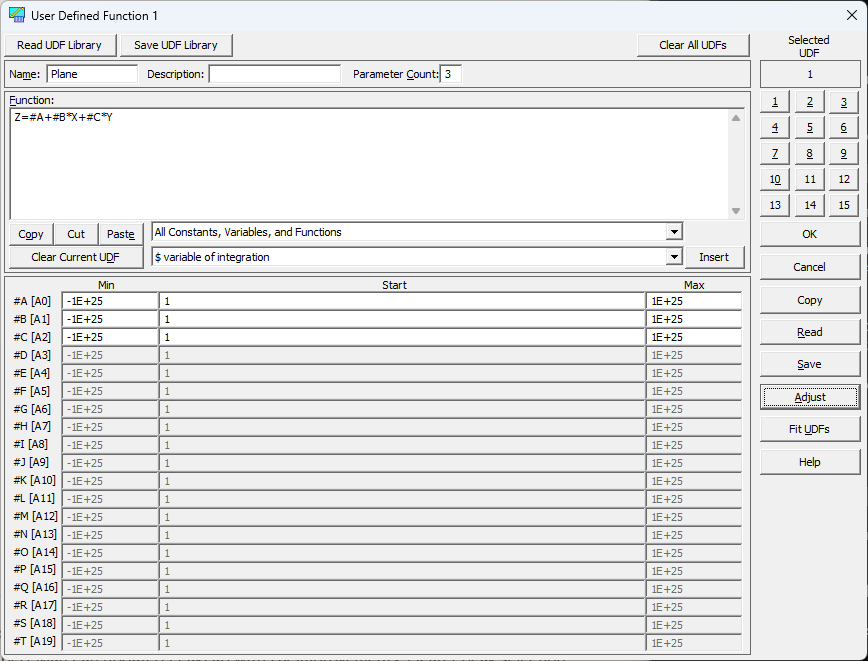The height and width of the screenshot is (661, 868).
Task: Select UDF number 12
Action: click(x=844, y=179)
